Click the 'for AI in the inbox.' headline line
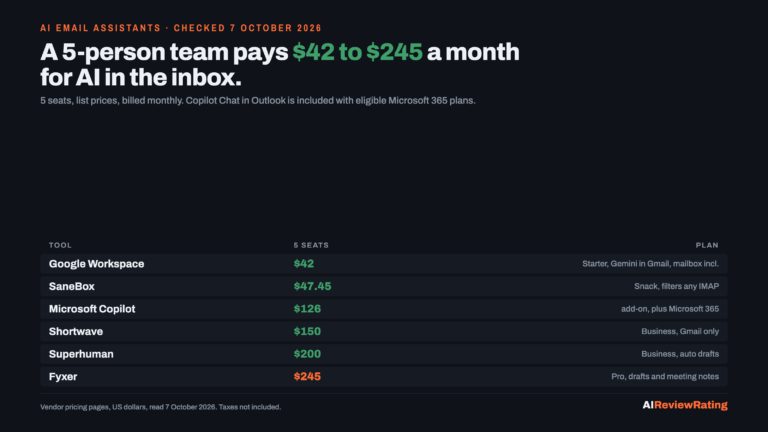The height and width of the screenshot is (432, 768). click(141, 77)
